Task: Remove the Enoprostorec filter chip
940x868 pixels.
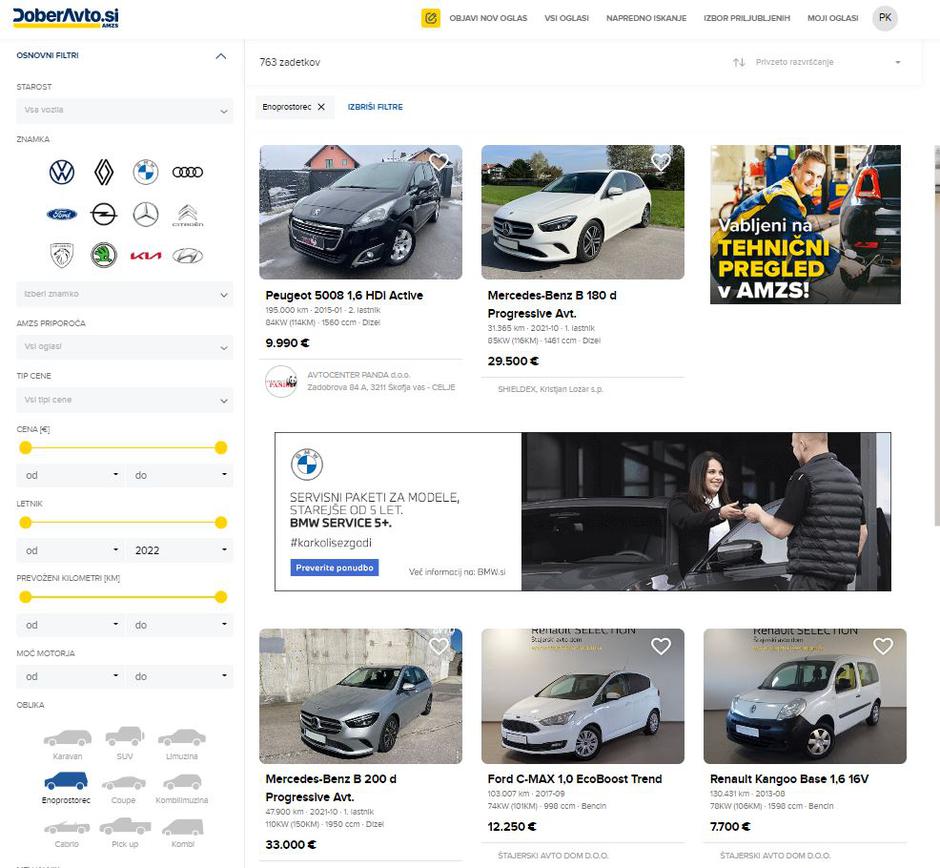Action: 321,107
